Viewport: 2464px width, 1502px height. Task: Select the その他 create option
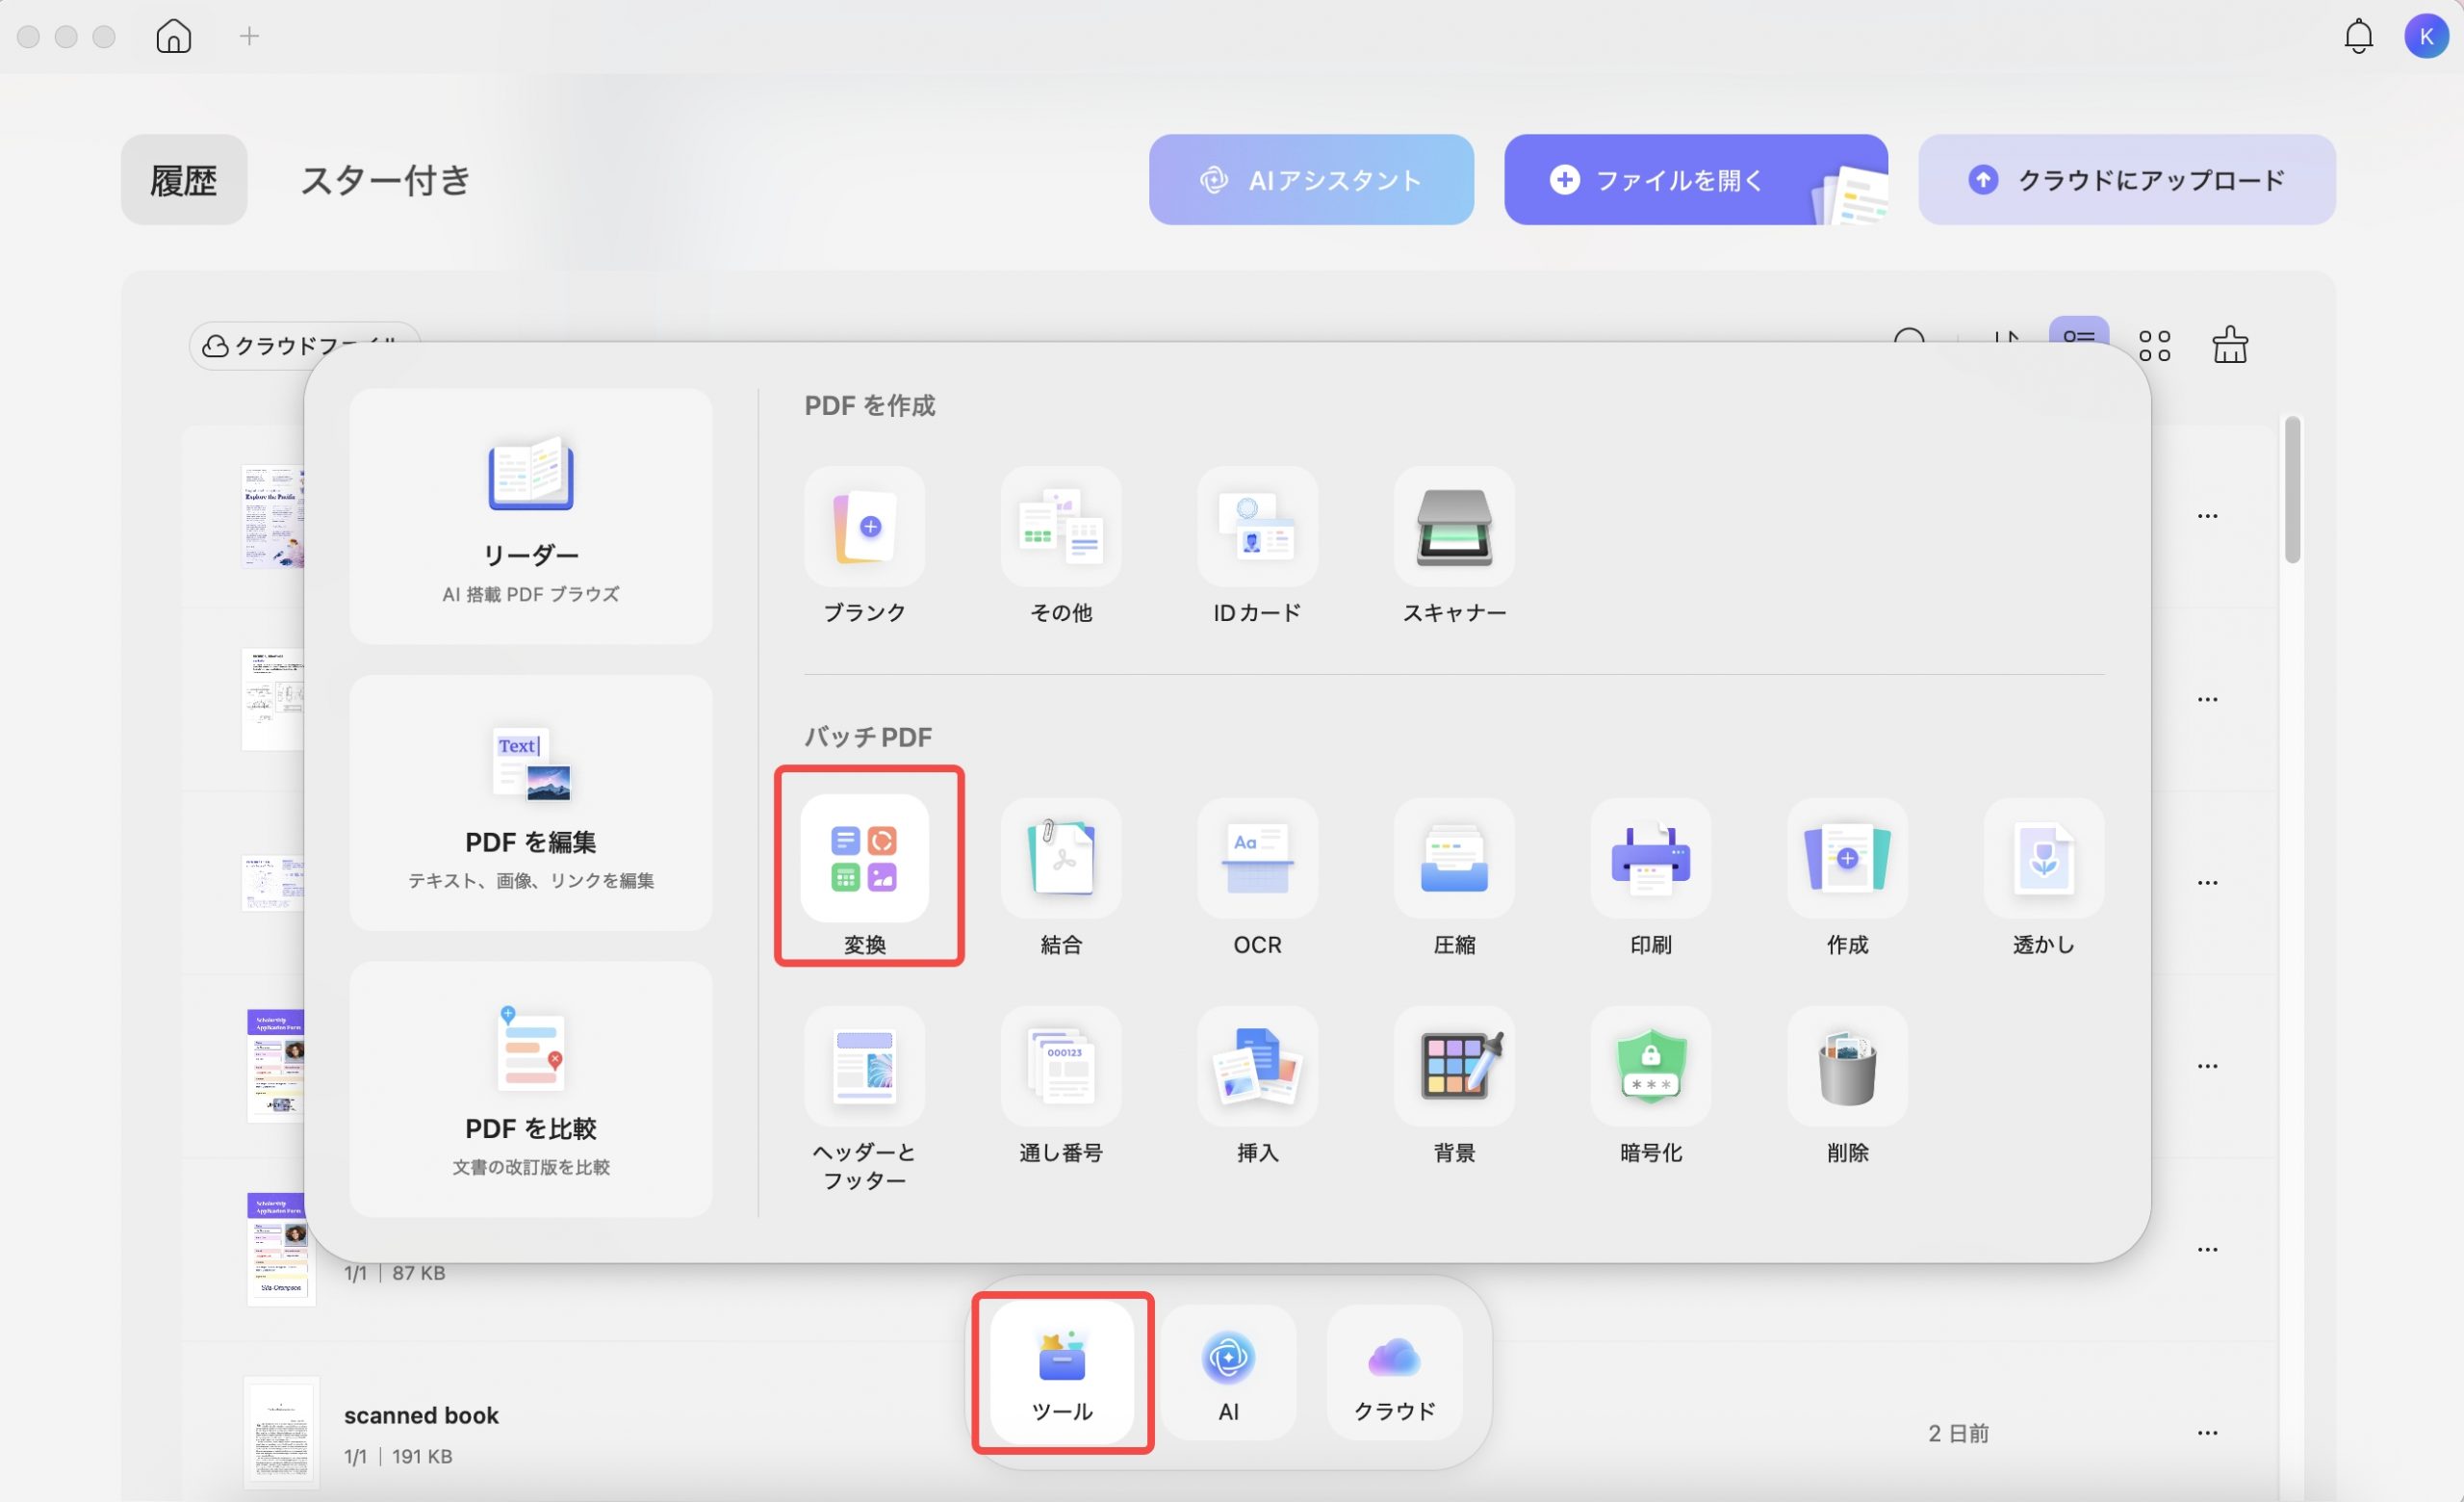pyautogui.click(x=1061, y=527)
